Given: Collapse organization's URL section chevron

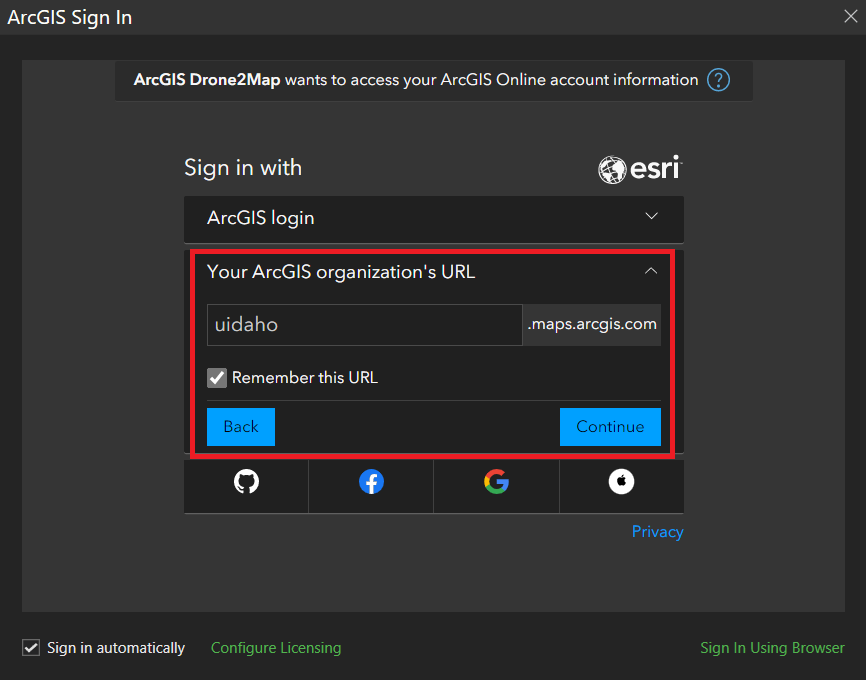Looking at the screenshot, I should (x=651, y=271).
